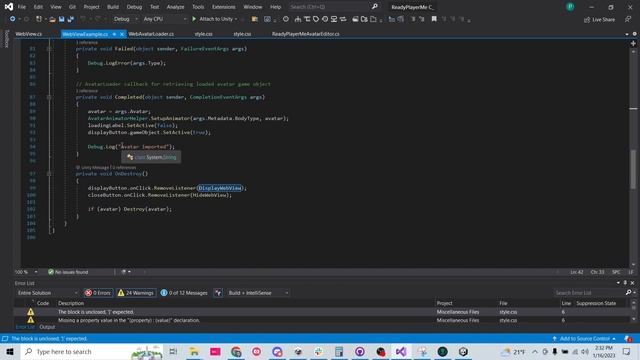Viewport: 640px width, 360px height.
Task: Toggle pin on WebViewExample.cs tab
Action: pos(114,34)
